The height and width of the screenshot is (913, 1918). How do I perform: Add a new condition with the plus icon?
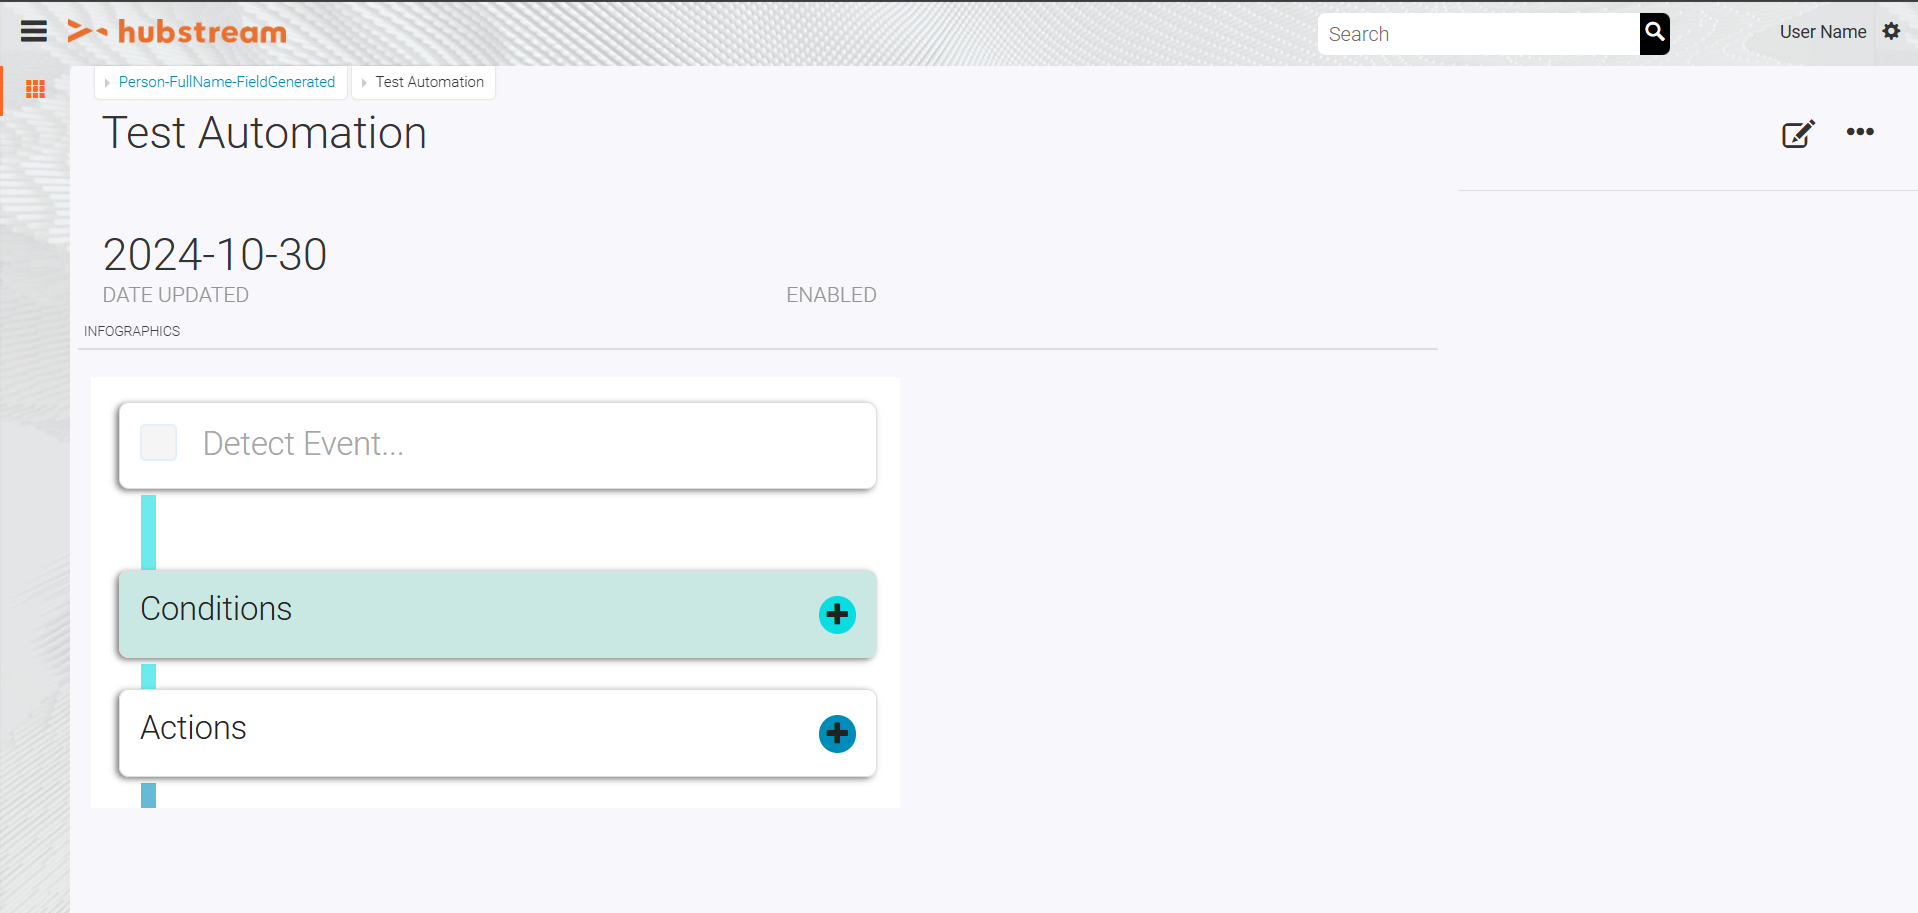tap(836, 614)
